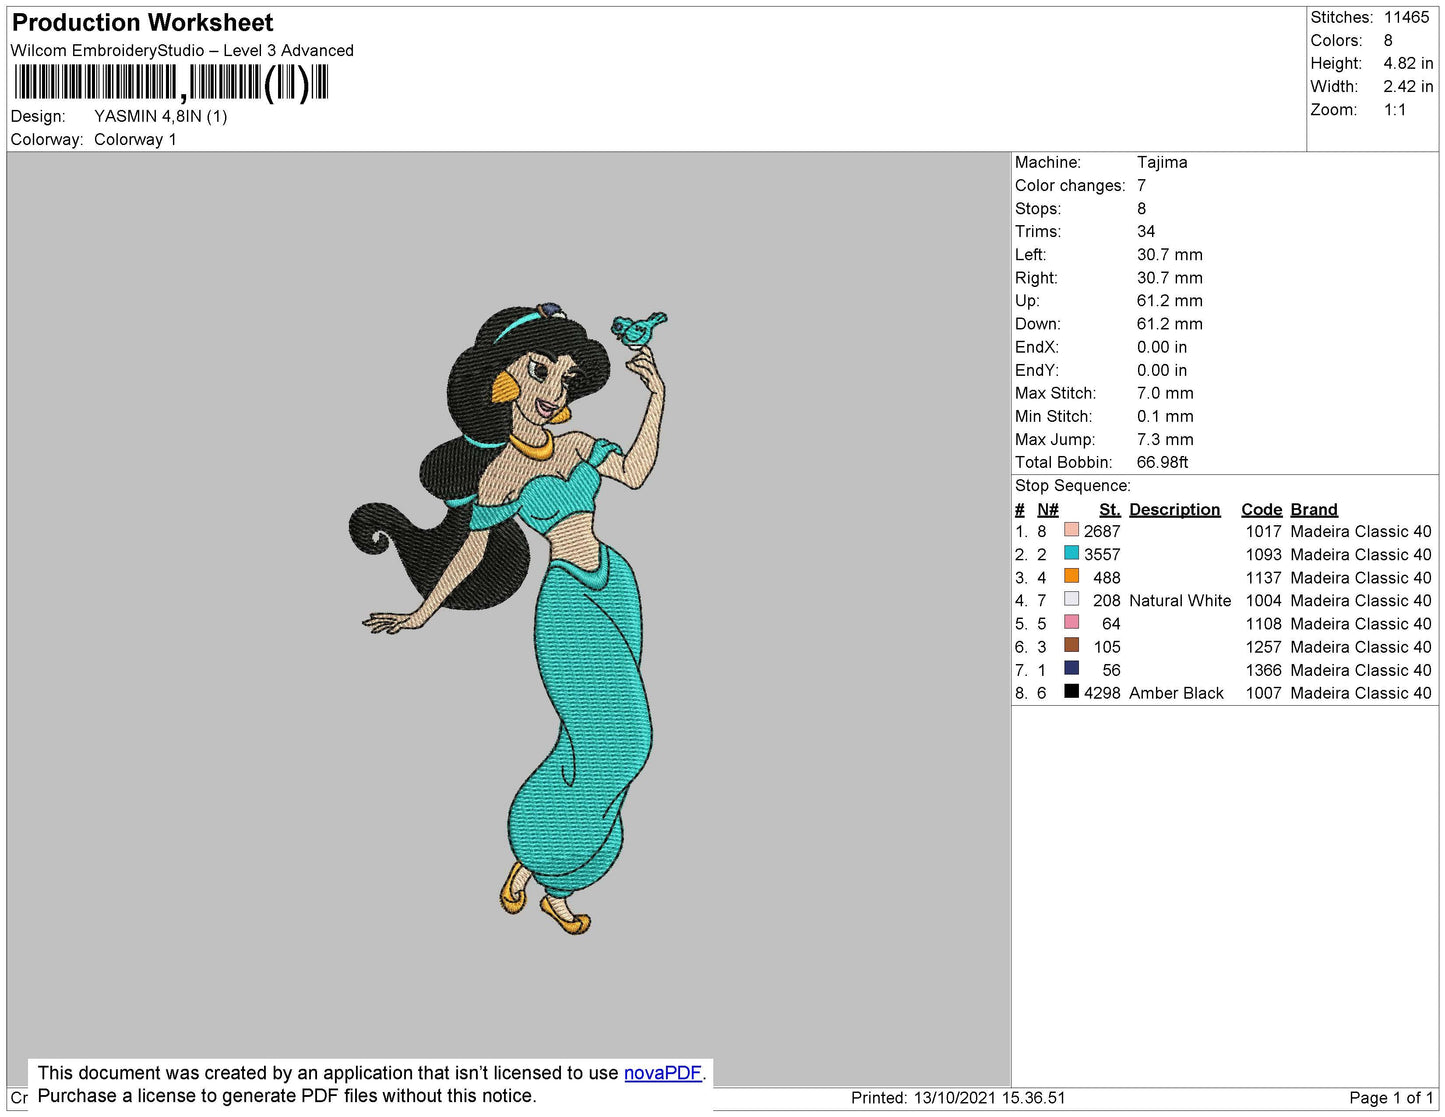Image resolution: width=1445 pixels, height=1117 pixels.
Task: Click the Up value 61.2 mm
Action: [1170, 300]
